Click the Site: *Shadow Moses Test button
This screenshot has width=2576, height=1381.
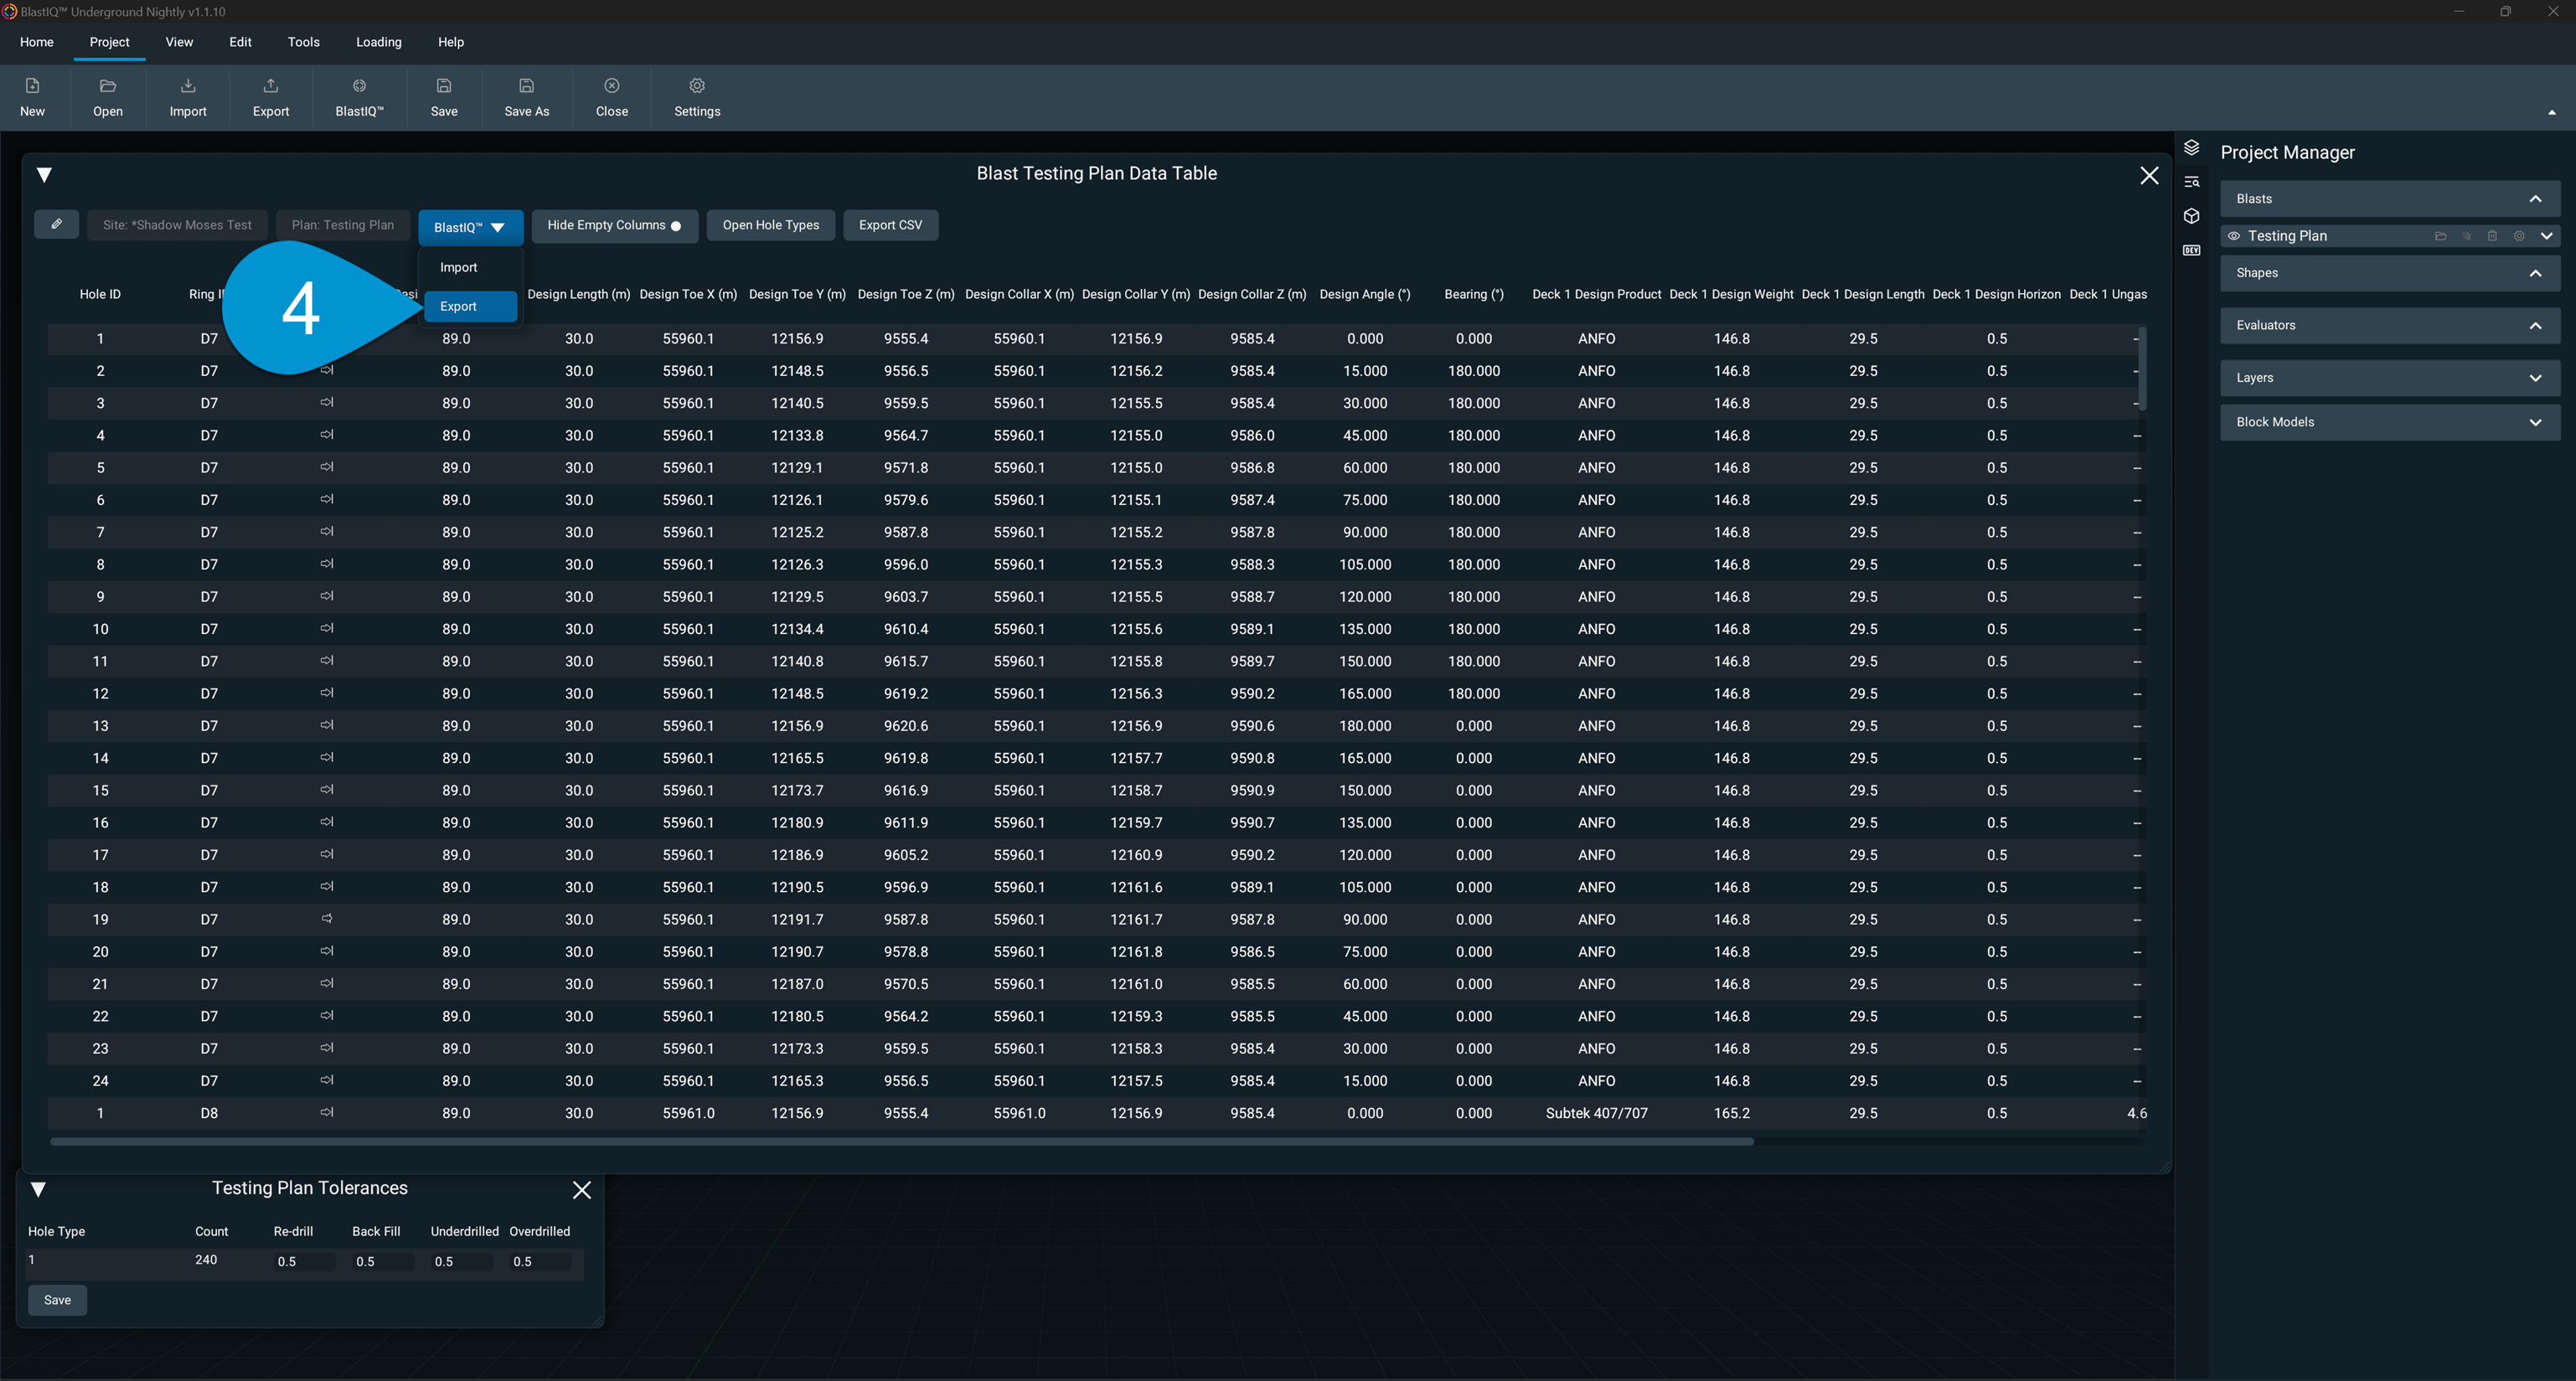[x=177, y=225]
